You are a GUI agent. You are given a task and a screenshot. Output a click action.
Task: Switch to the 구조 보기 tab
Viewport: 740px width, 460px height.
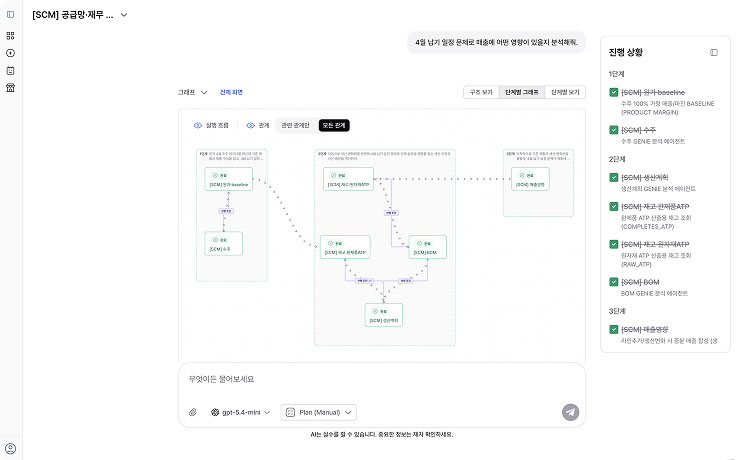pyautogui.click(x=481, y=92)
